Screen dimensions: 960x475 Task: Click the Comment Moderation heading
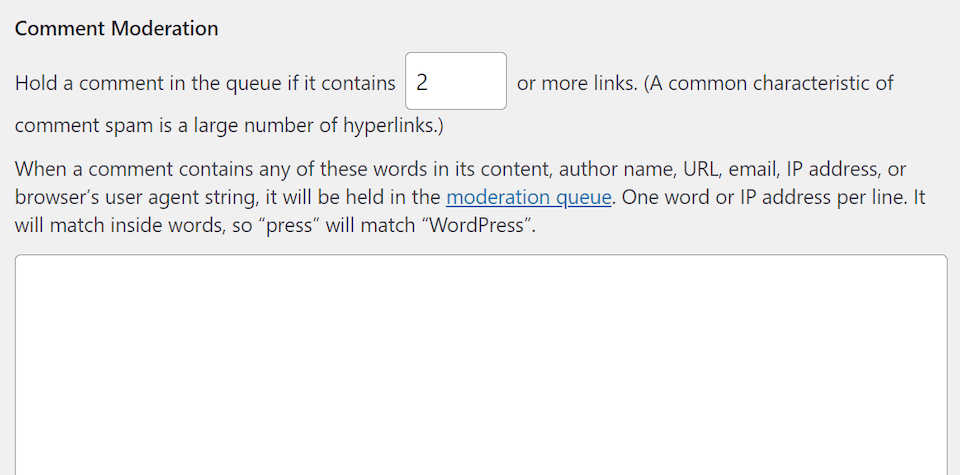click(x=116, y=28)
